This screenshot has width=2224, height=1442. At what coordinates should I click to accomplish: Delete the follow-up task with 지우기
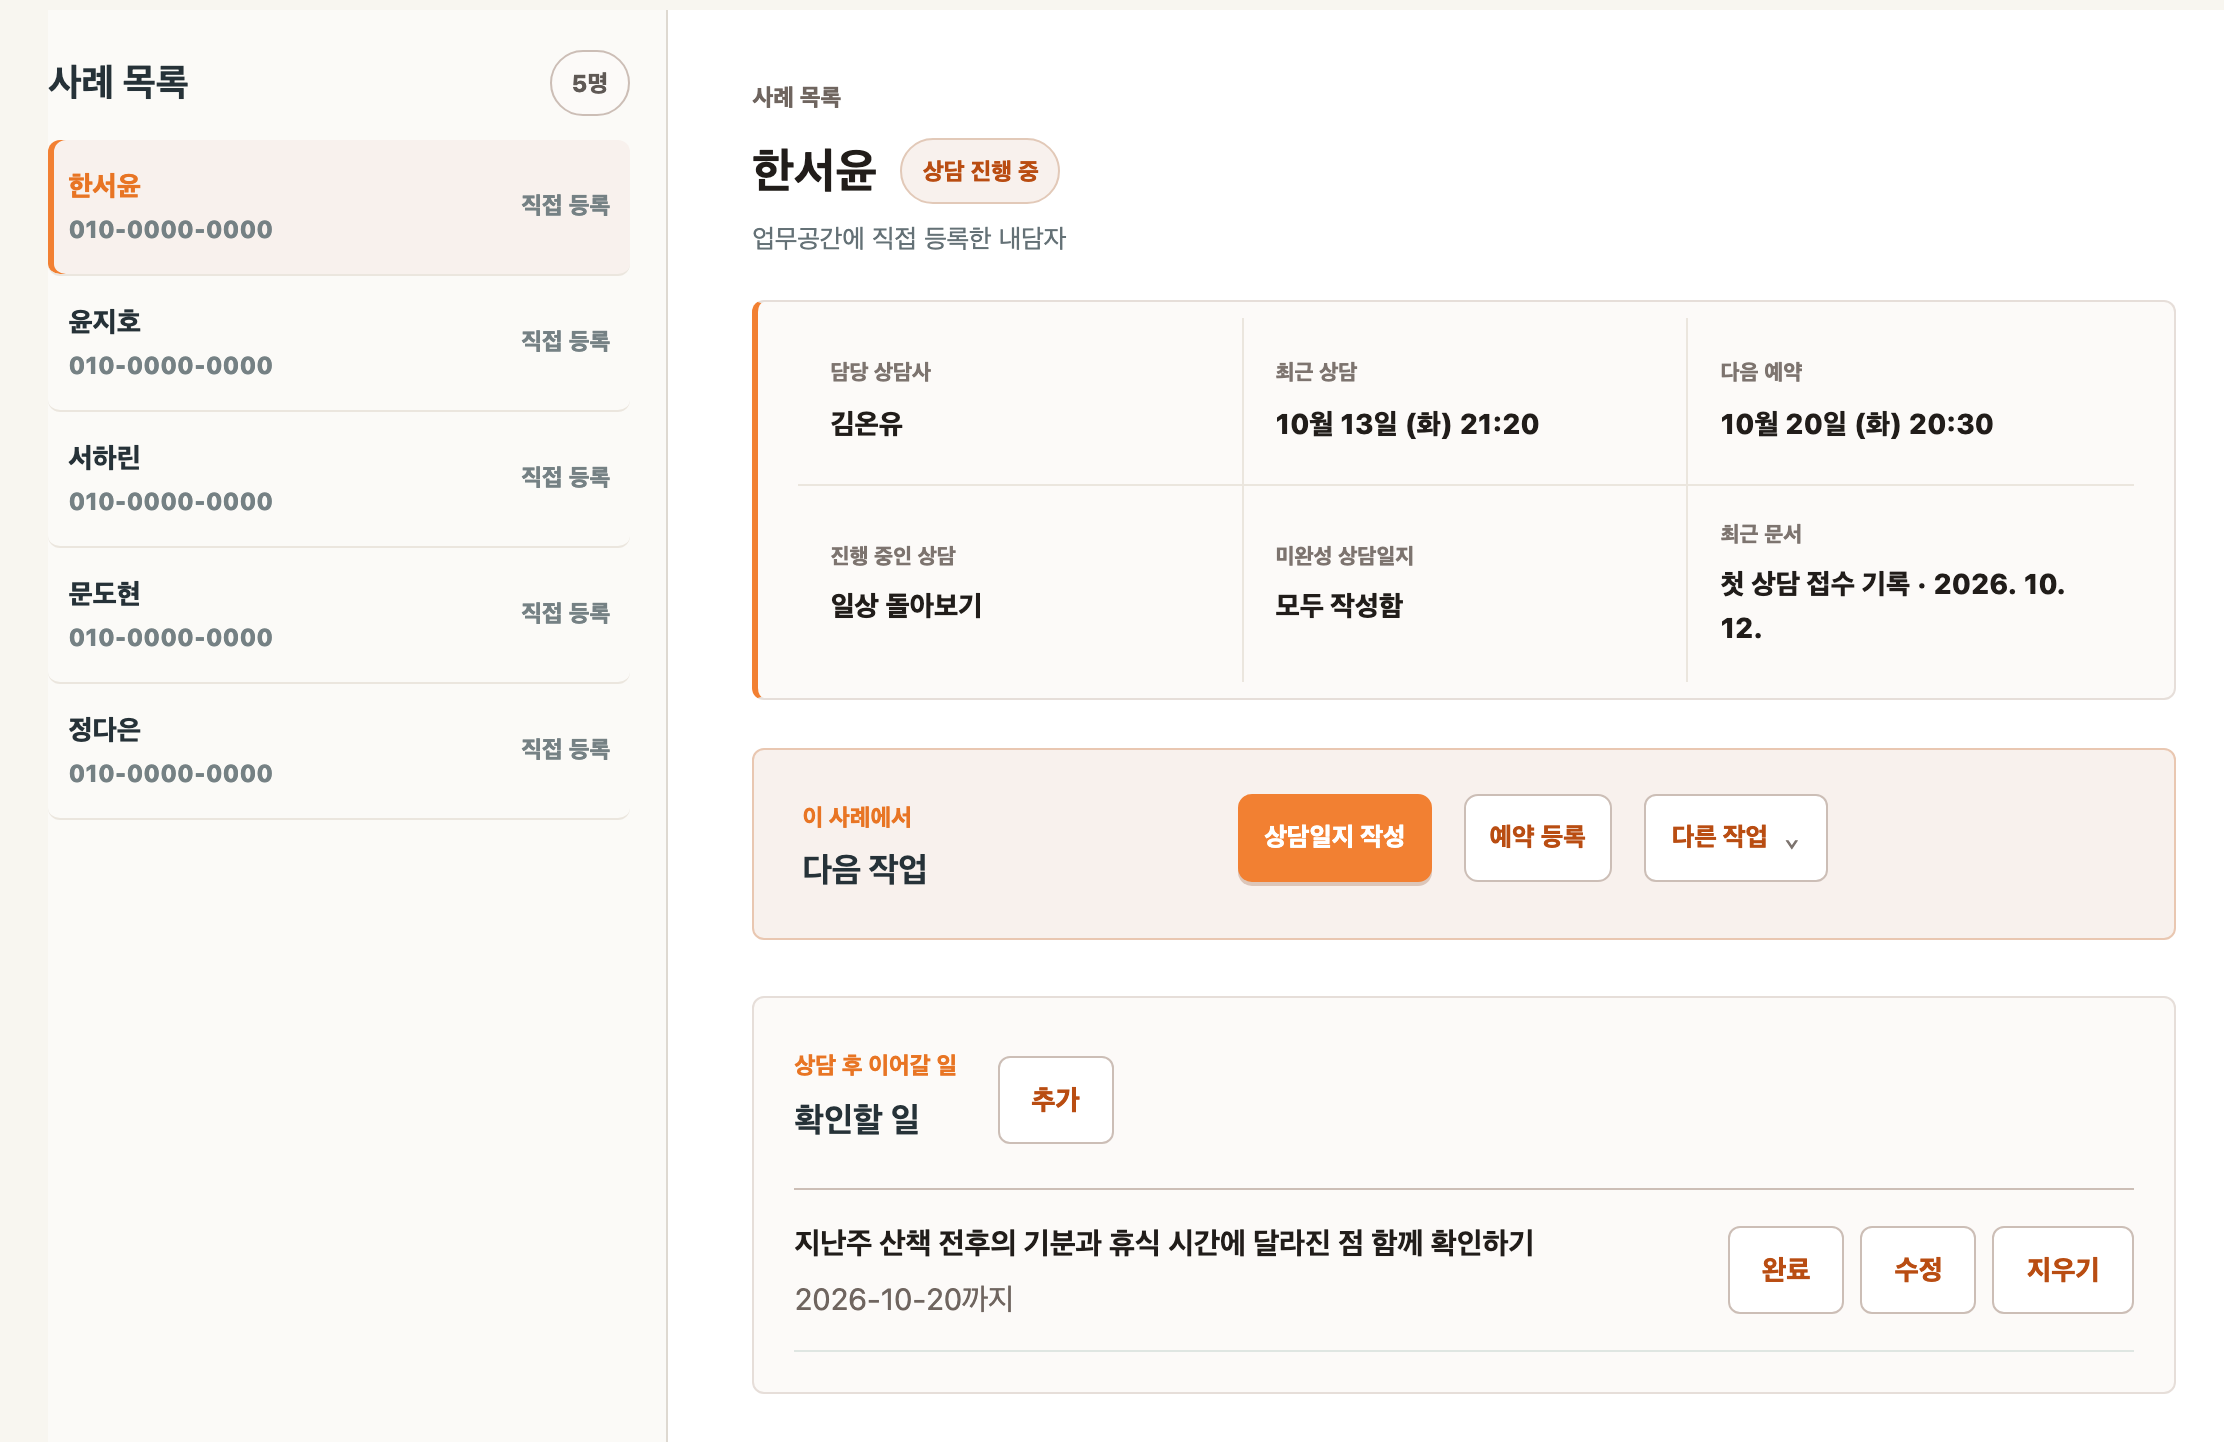coord(2062,1269)
